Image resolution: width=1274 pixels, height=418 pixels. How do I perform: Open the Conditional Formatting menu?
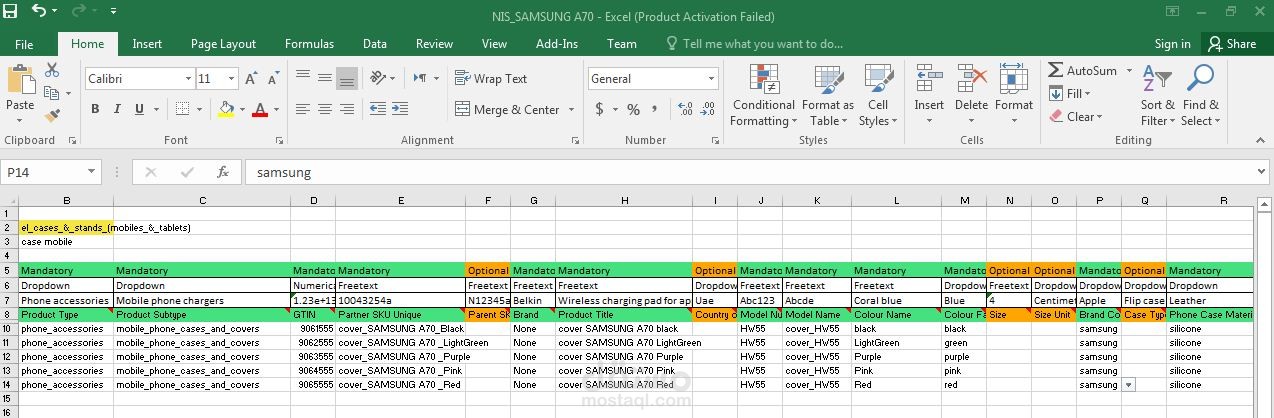tap(764, 95)
